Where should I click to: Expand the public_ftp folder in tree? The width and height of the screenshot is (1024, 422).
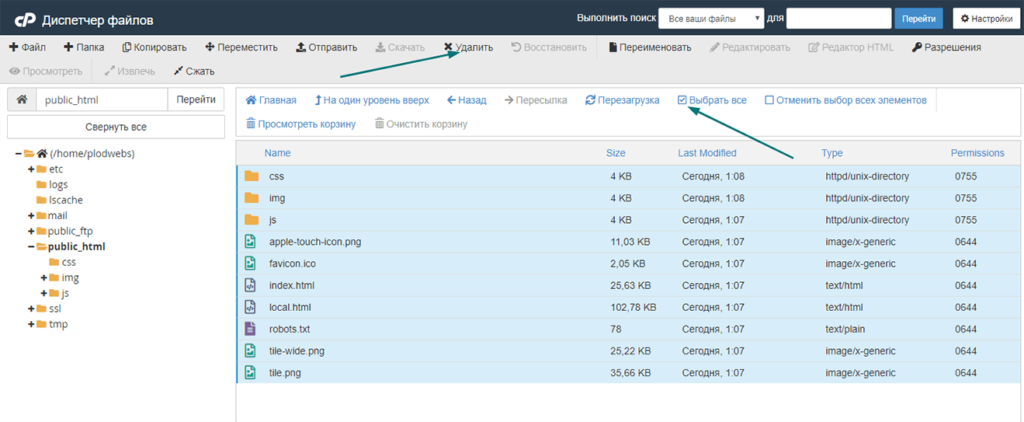31,231
